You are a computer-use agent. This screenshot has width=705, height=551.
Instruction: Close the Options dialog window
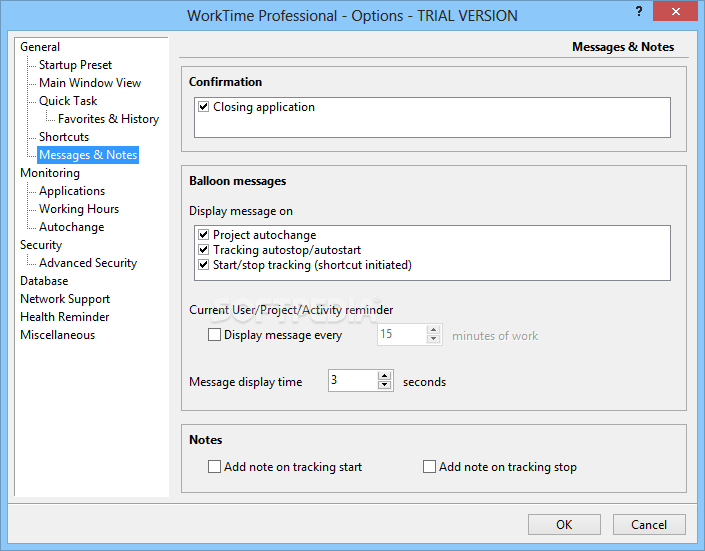pos(675,12)
